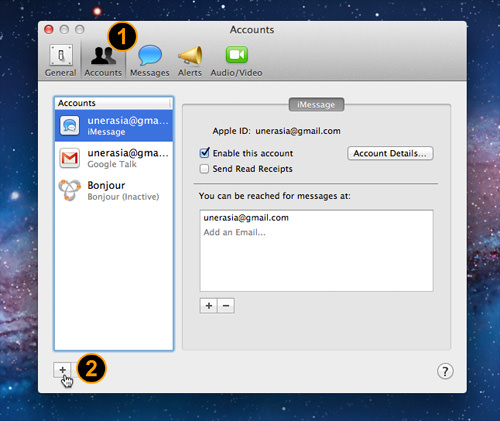Close the Accounts preferences window
Viewport: 500px width, 421px height.
coord(49,30)
